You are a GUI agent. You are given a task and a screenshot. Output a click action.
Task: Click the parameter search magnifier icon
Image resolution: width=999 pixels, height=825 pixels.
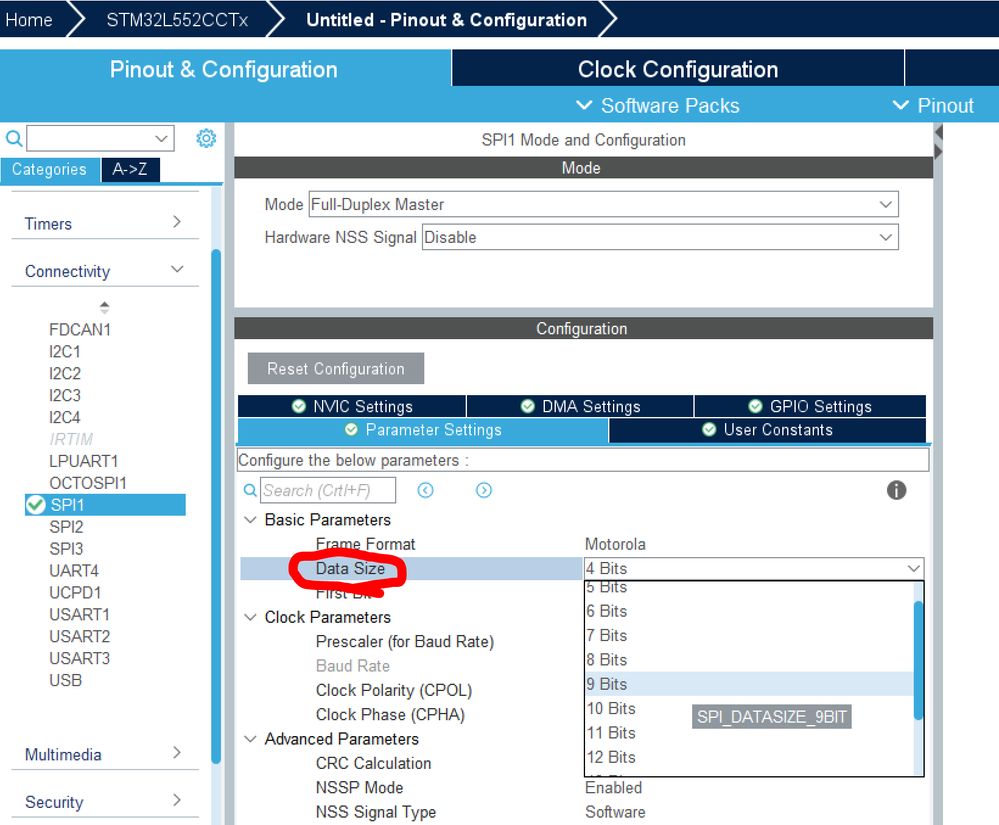tap(250, 490)
